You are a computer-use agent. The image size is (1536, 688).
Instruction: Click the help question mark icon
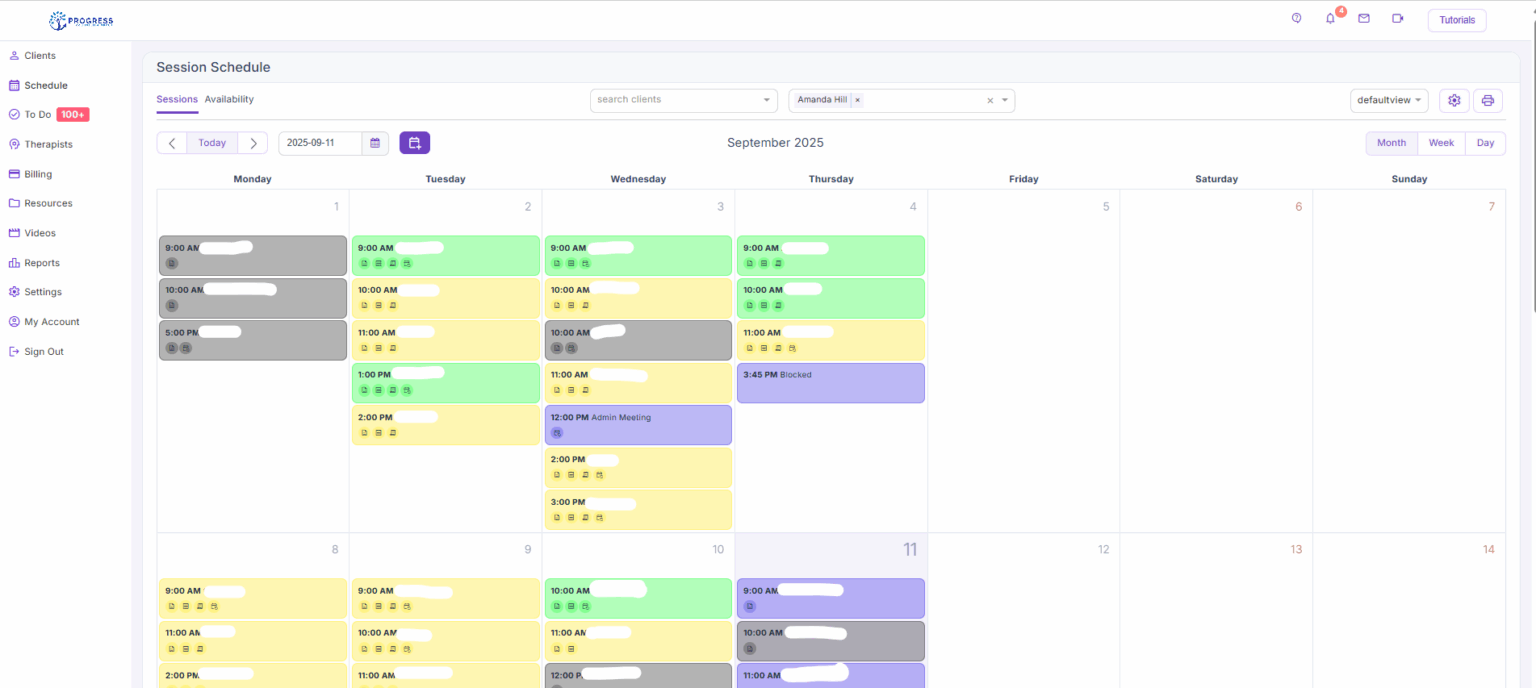tap(1296, 18)
